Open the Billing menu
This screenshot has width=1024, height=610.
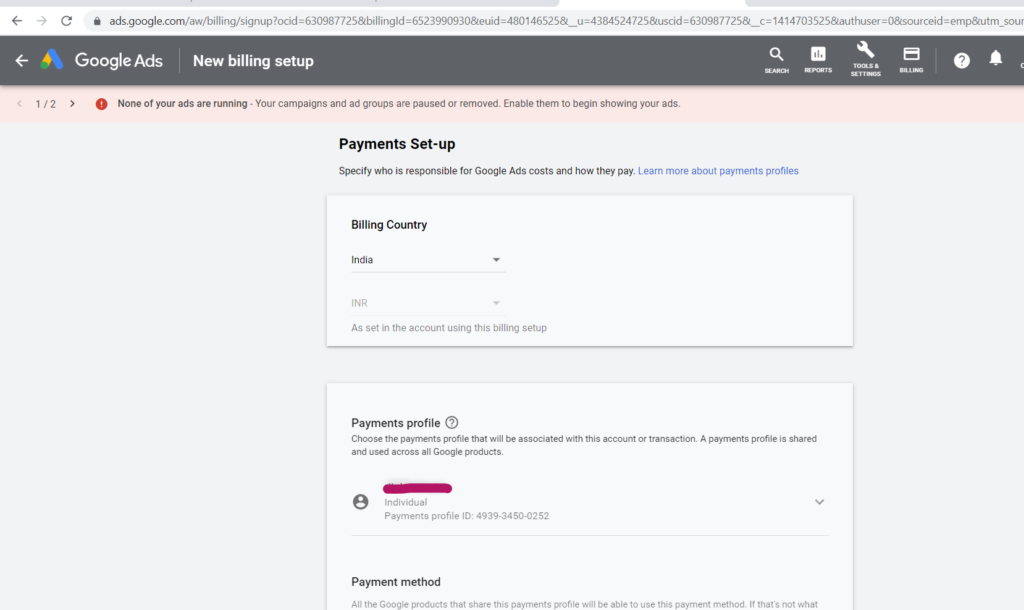[911, 60]
